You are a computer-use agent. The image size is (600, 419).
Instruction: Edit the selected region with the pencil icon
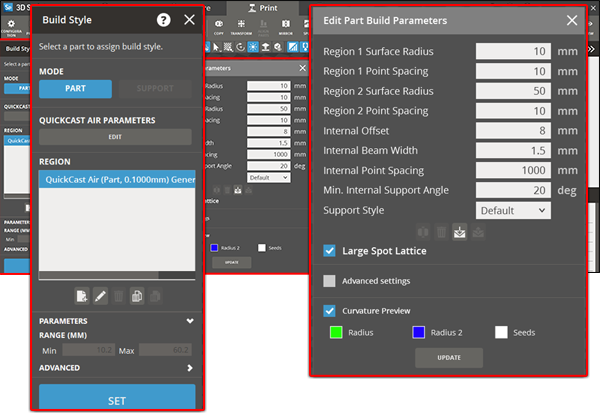coord(100,296)
